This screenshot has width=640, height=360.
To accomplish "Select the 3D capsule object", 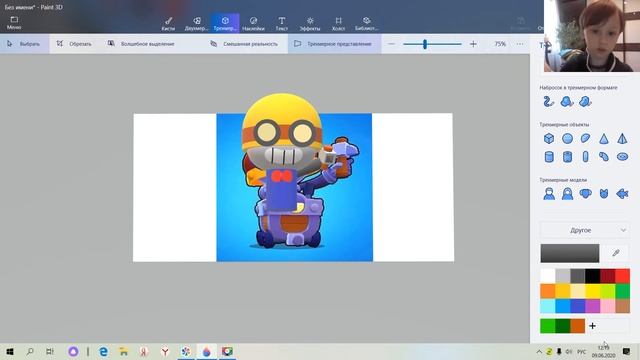I will point(585,157).
